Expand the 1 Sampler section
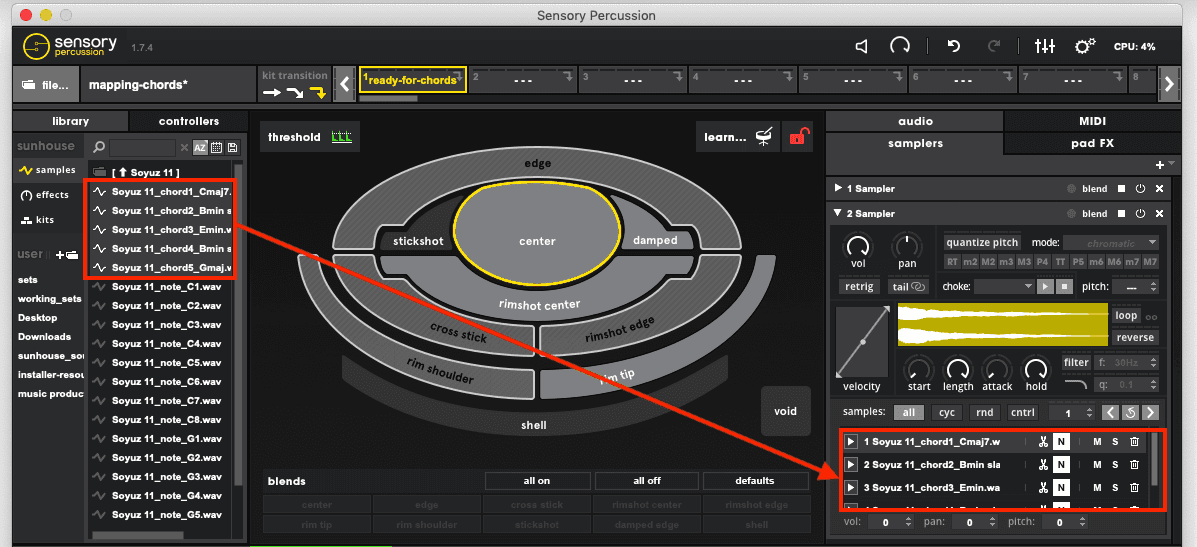 [x=838, y=188]
